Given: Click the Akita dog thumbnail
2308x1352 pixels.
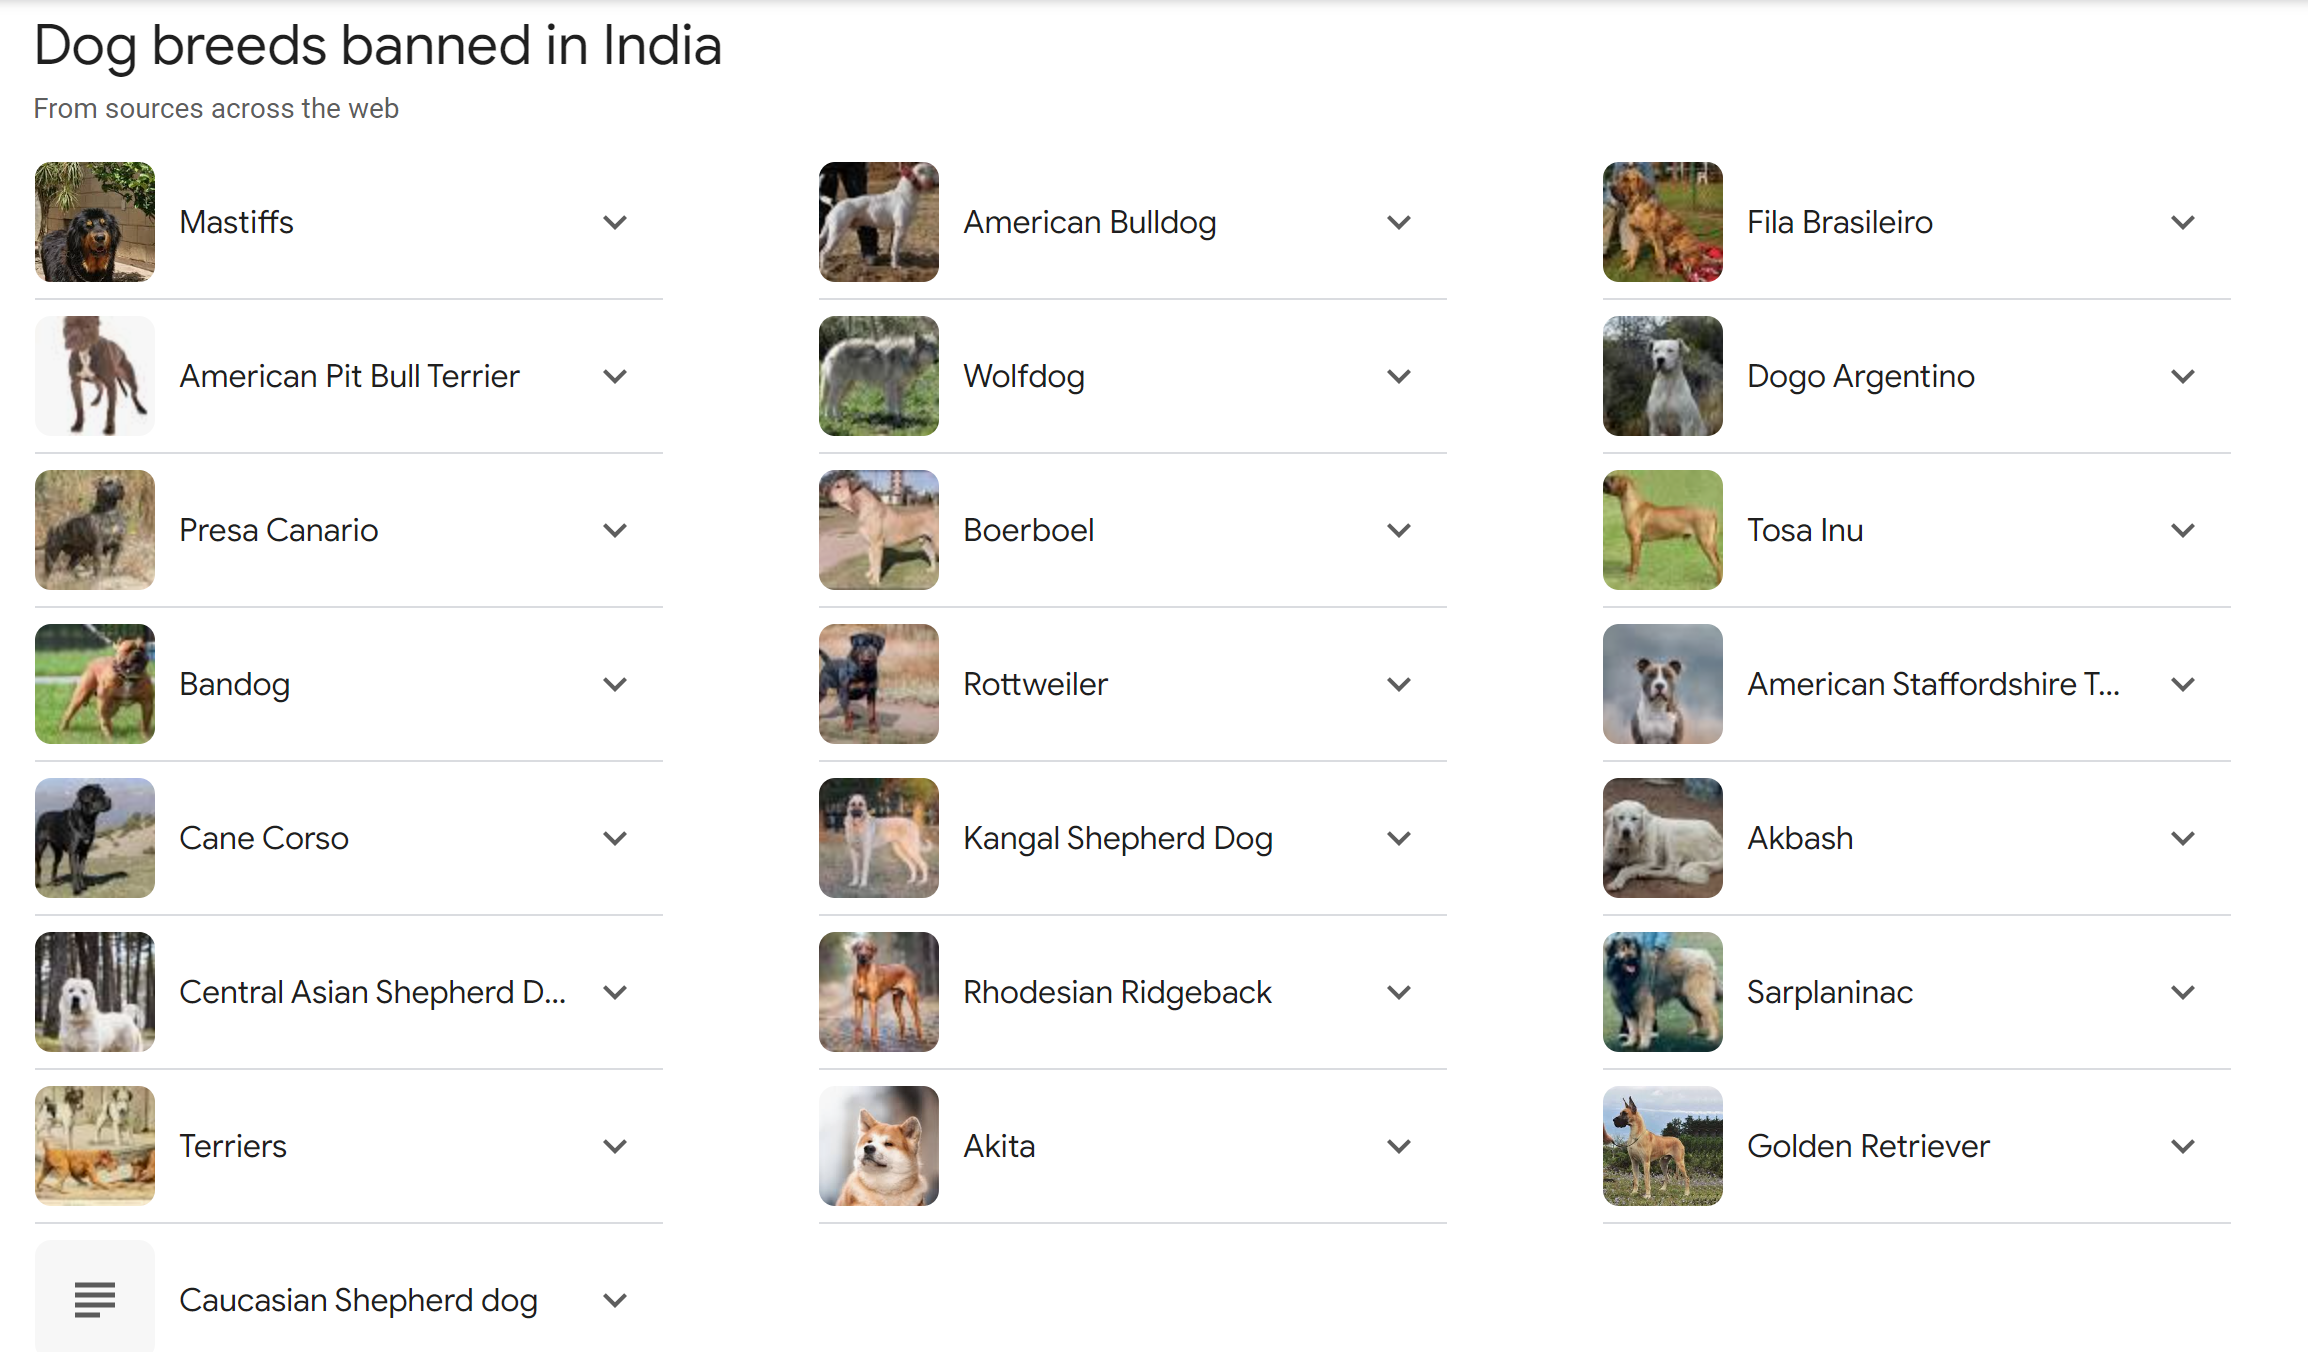Looking at the screenshot, I should (879, 1146).
